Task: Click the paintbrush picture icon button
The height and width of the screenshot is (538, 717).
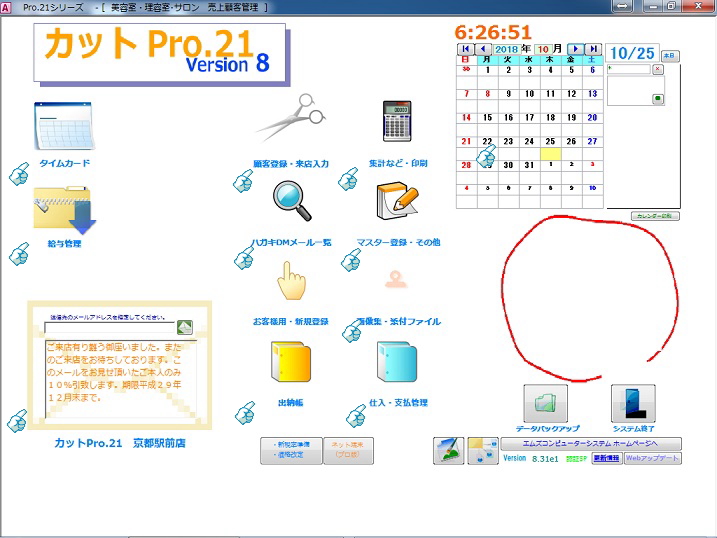Action: click(x=448, y=451)
